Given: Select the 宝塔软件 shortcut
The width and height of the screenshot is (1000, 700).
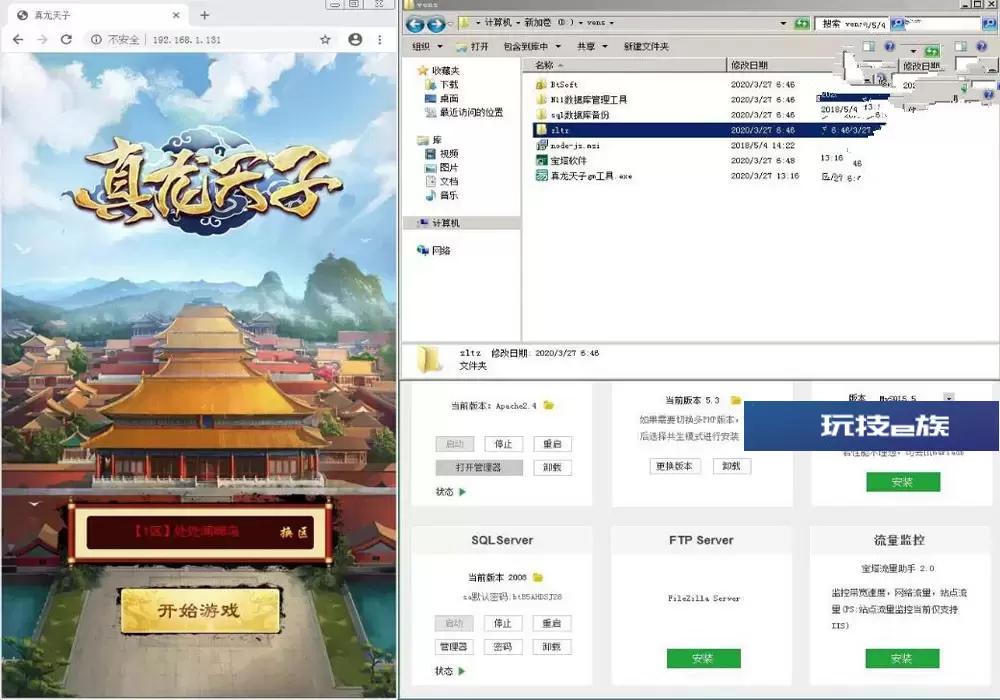Looking at the screenshot, I should click(561, 161).
